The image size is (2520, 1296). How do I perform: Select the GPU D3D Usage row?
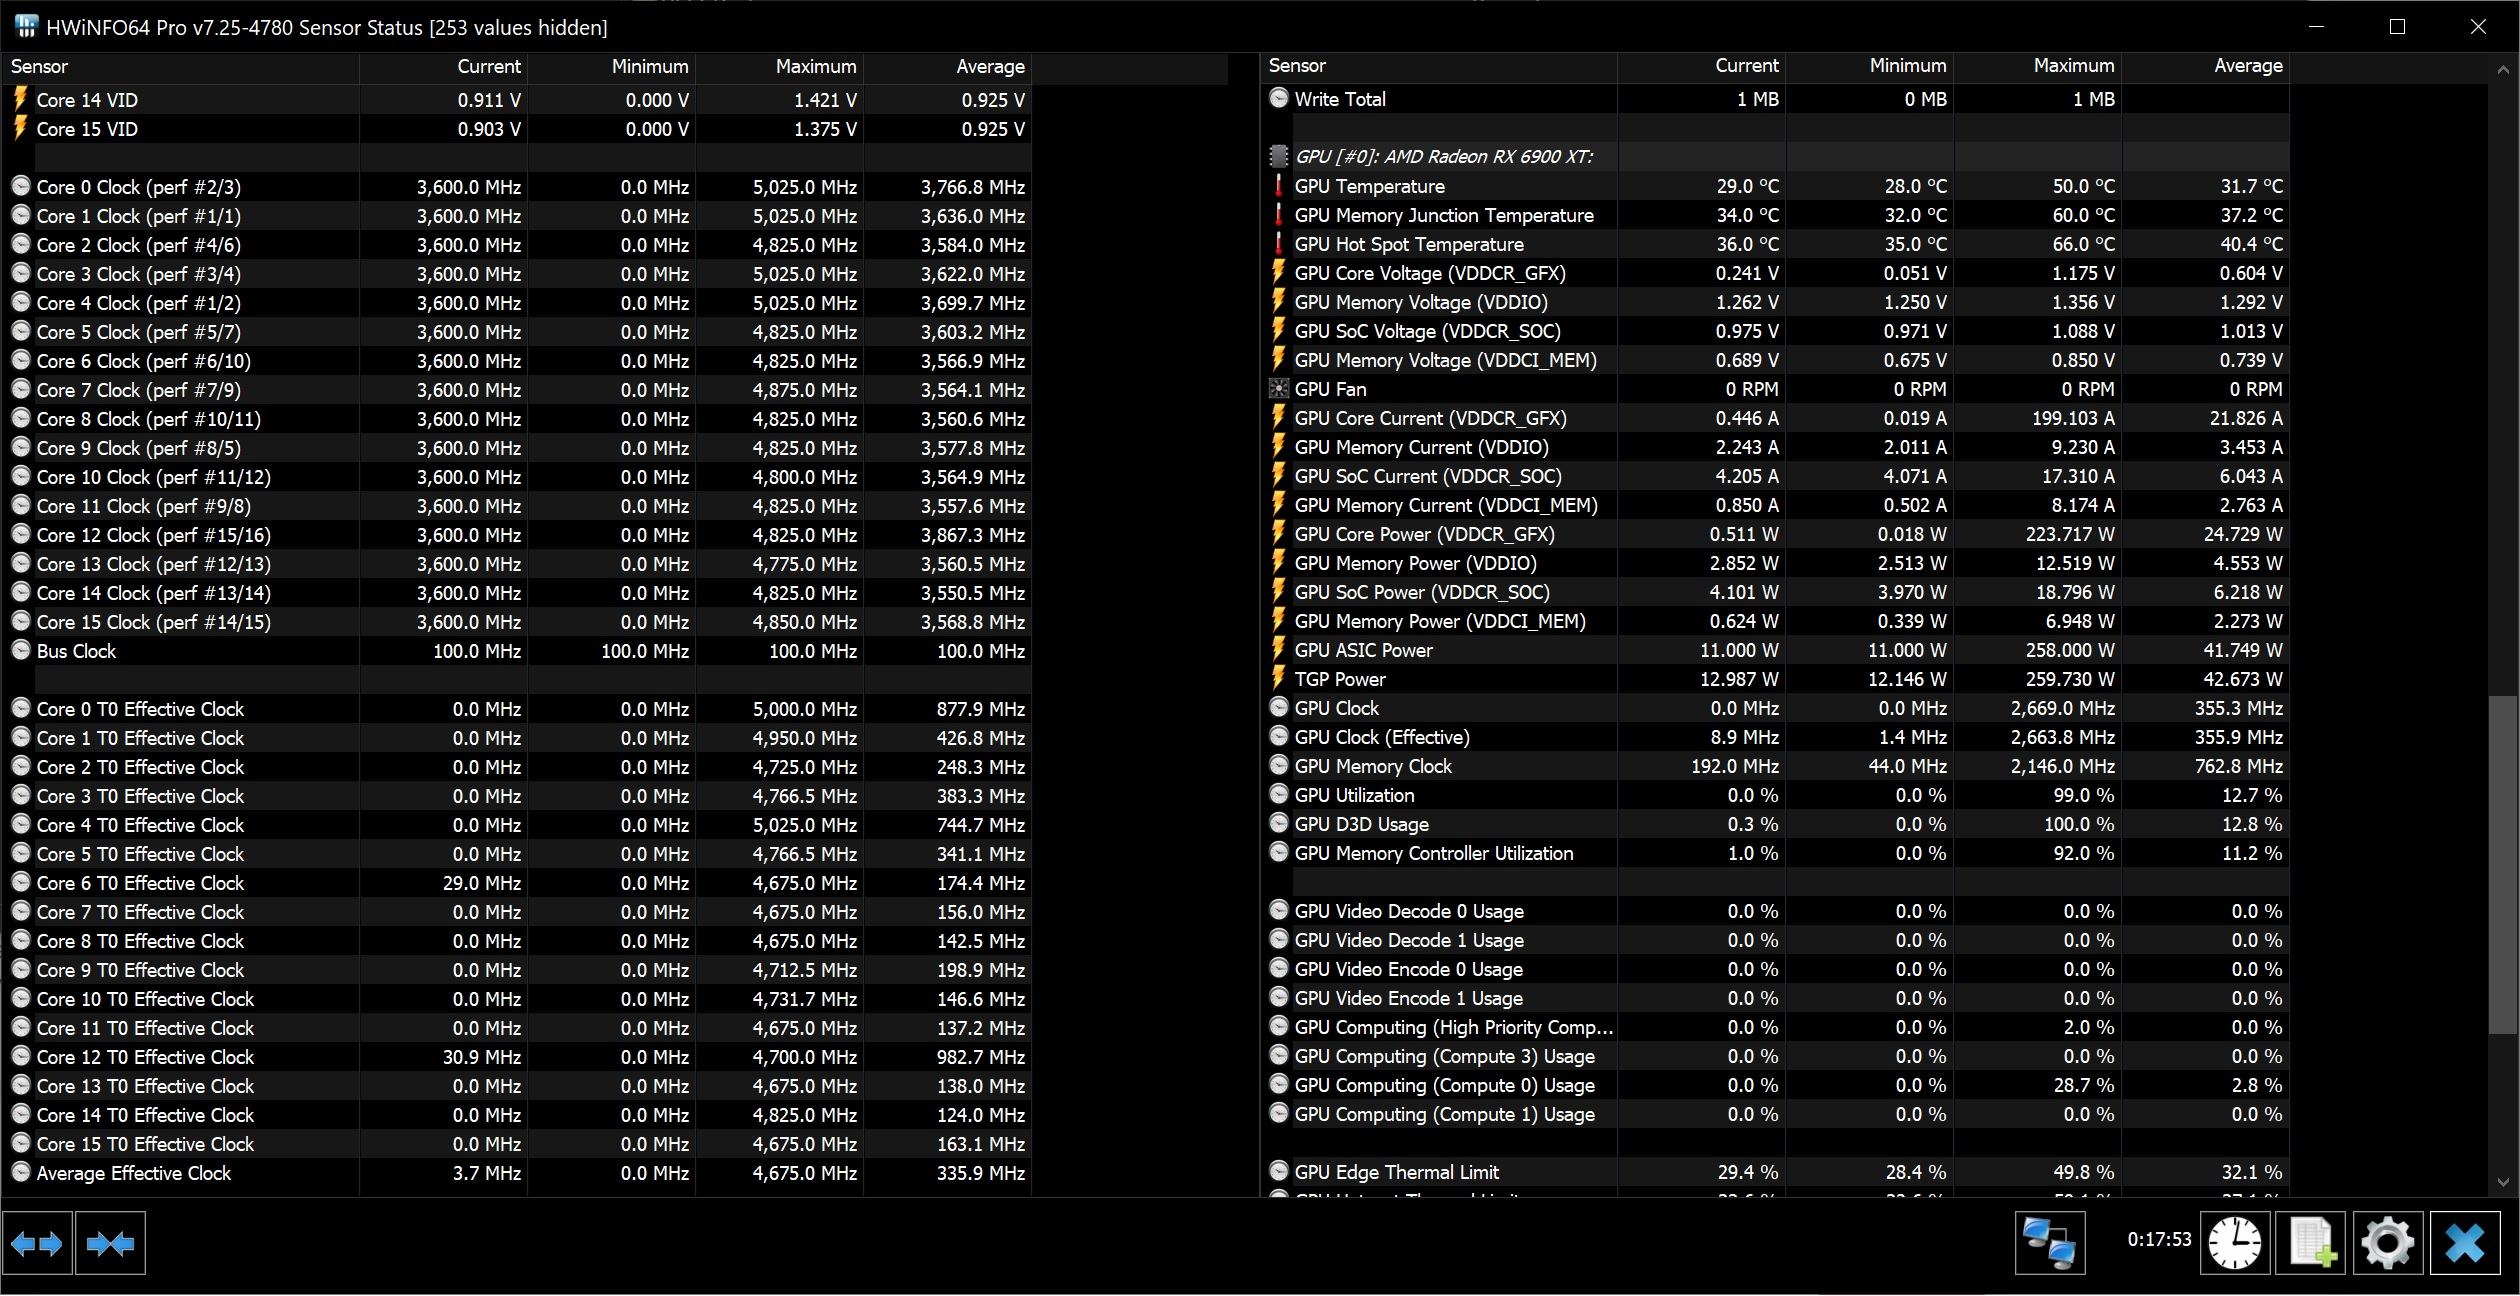click(x=1775, y=824)
